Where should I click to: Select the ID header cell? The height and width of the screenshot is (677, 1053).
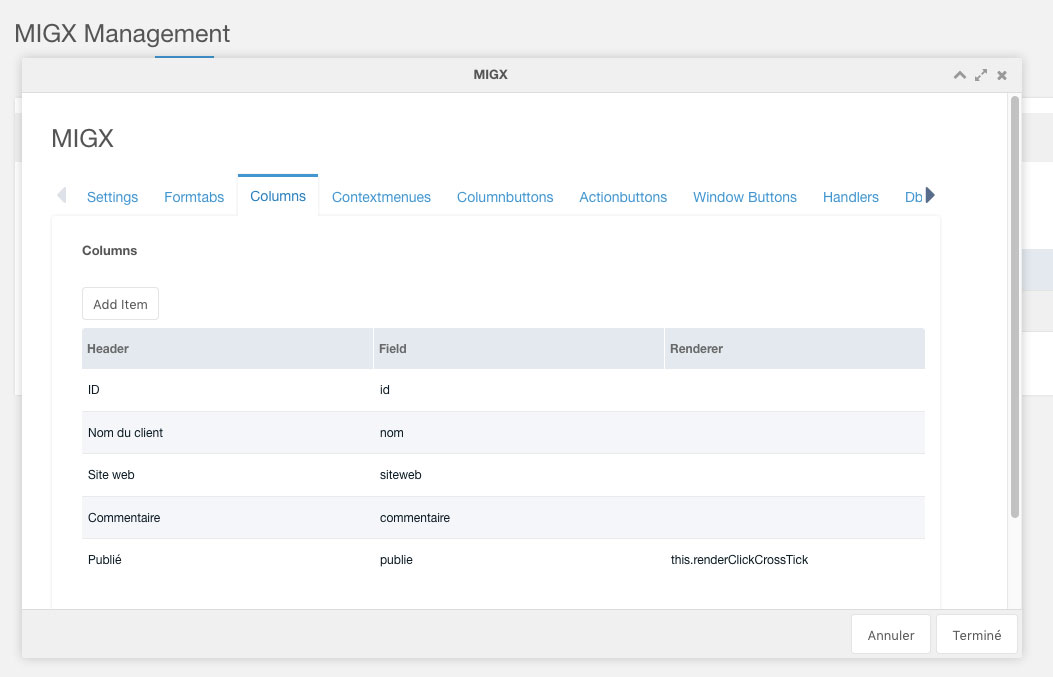(x=227, y=390)
